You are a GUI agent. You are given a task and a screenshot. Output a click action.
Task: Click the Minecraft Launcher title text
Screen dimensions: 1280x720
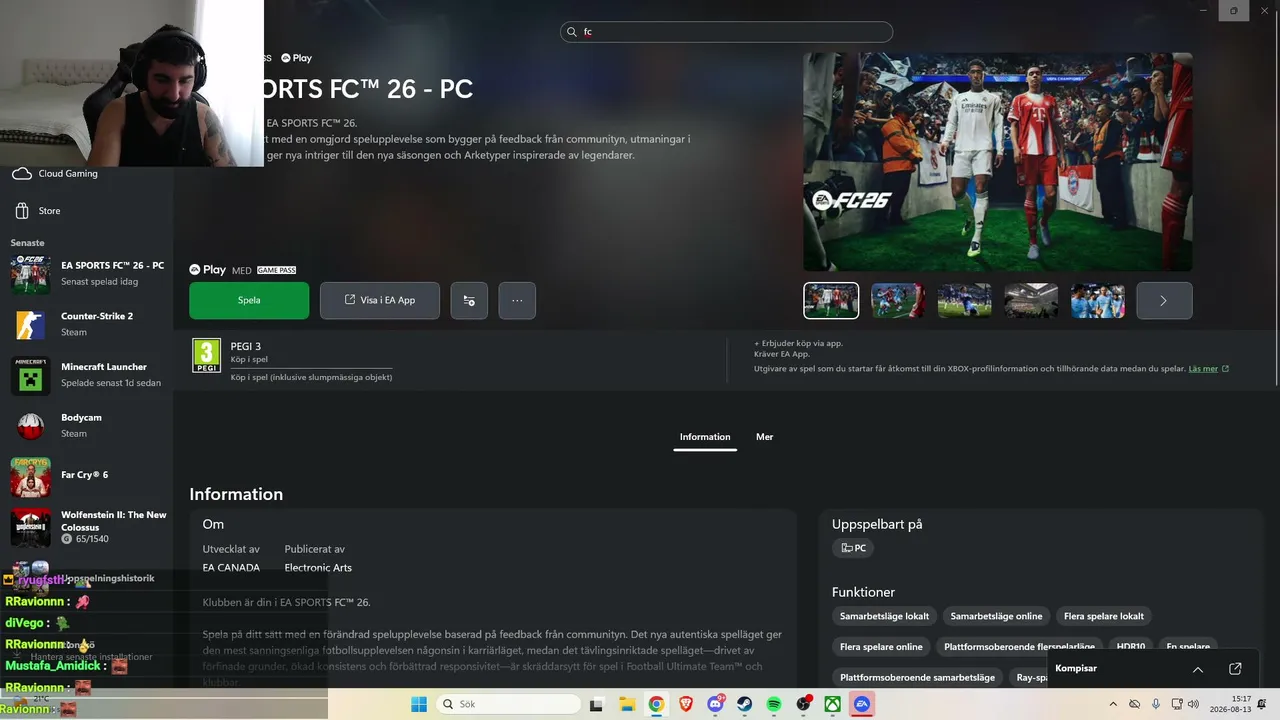pyautogui.click(x=104, y=367)
